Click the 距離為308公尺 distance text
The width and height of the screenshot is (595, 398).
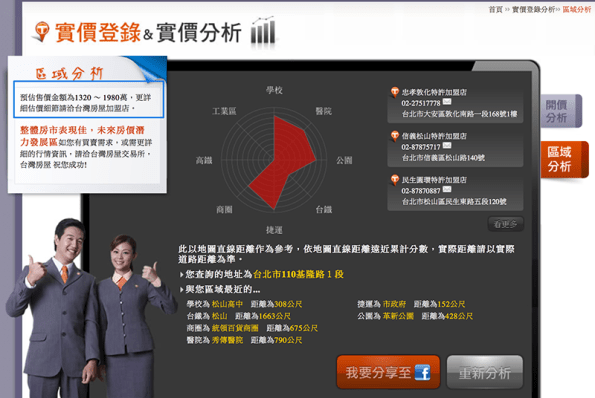pos(276,304)
